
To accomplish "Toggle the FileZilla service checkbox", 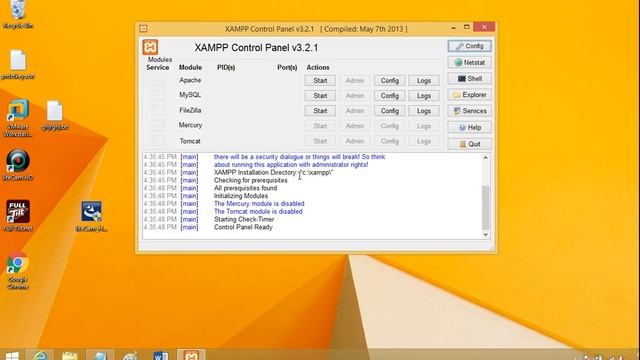I will pos(158,110).
